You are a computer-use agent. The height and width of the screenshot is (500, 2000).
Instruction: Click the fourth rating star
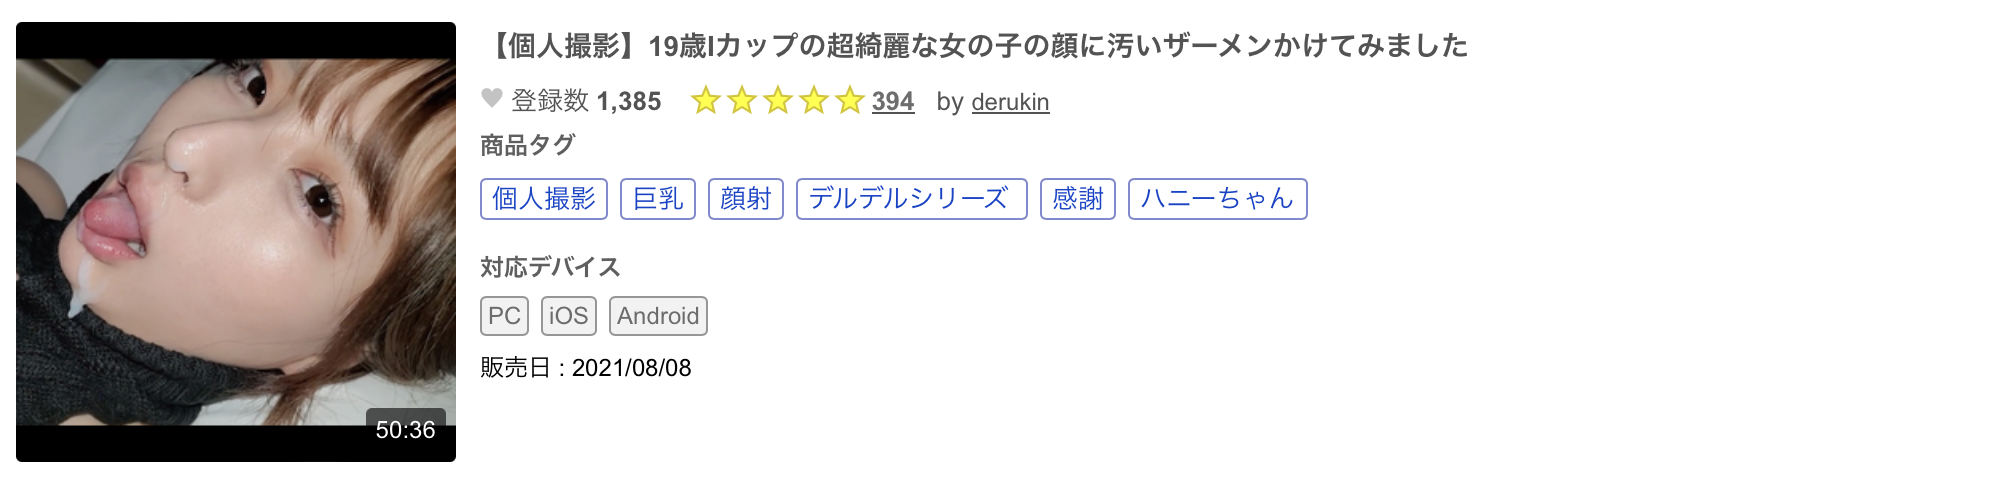(814, 101)
